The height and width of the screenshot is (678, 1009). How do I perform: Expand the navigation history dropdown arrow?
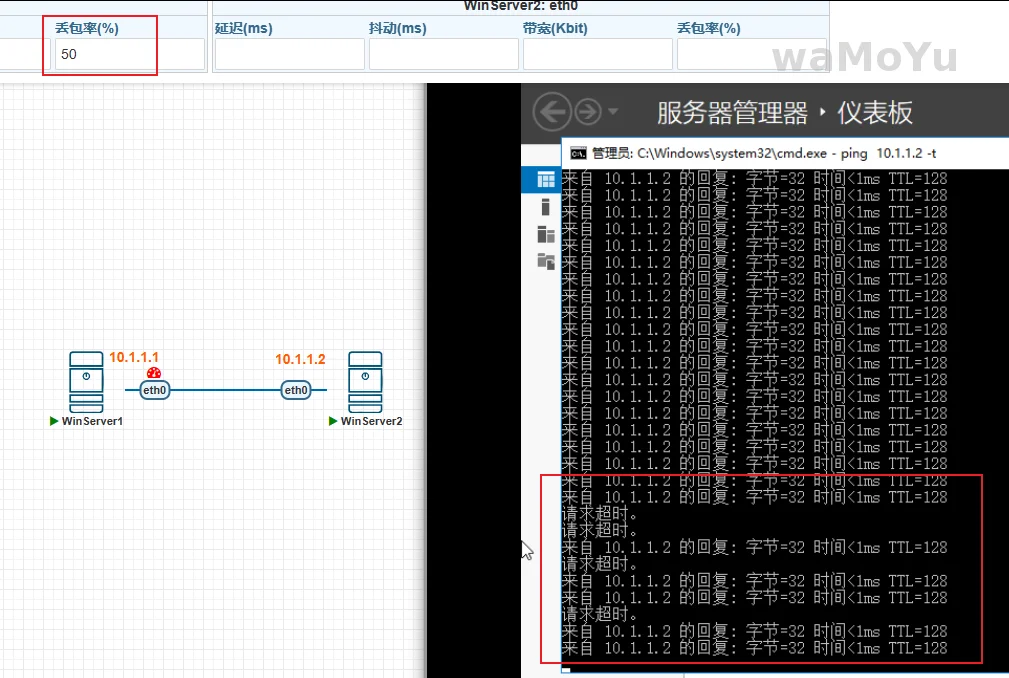613,111
